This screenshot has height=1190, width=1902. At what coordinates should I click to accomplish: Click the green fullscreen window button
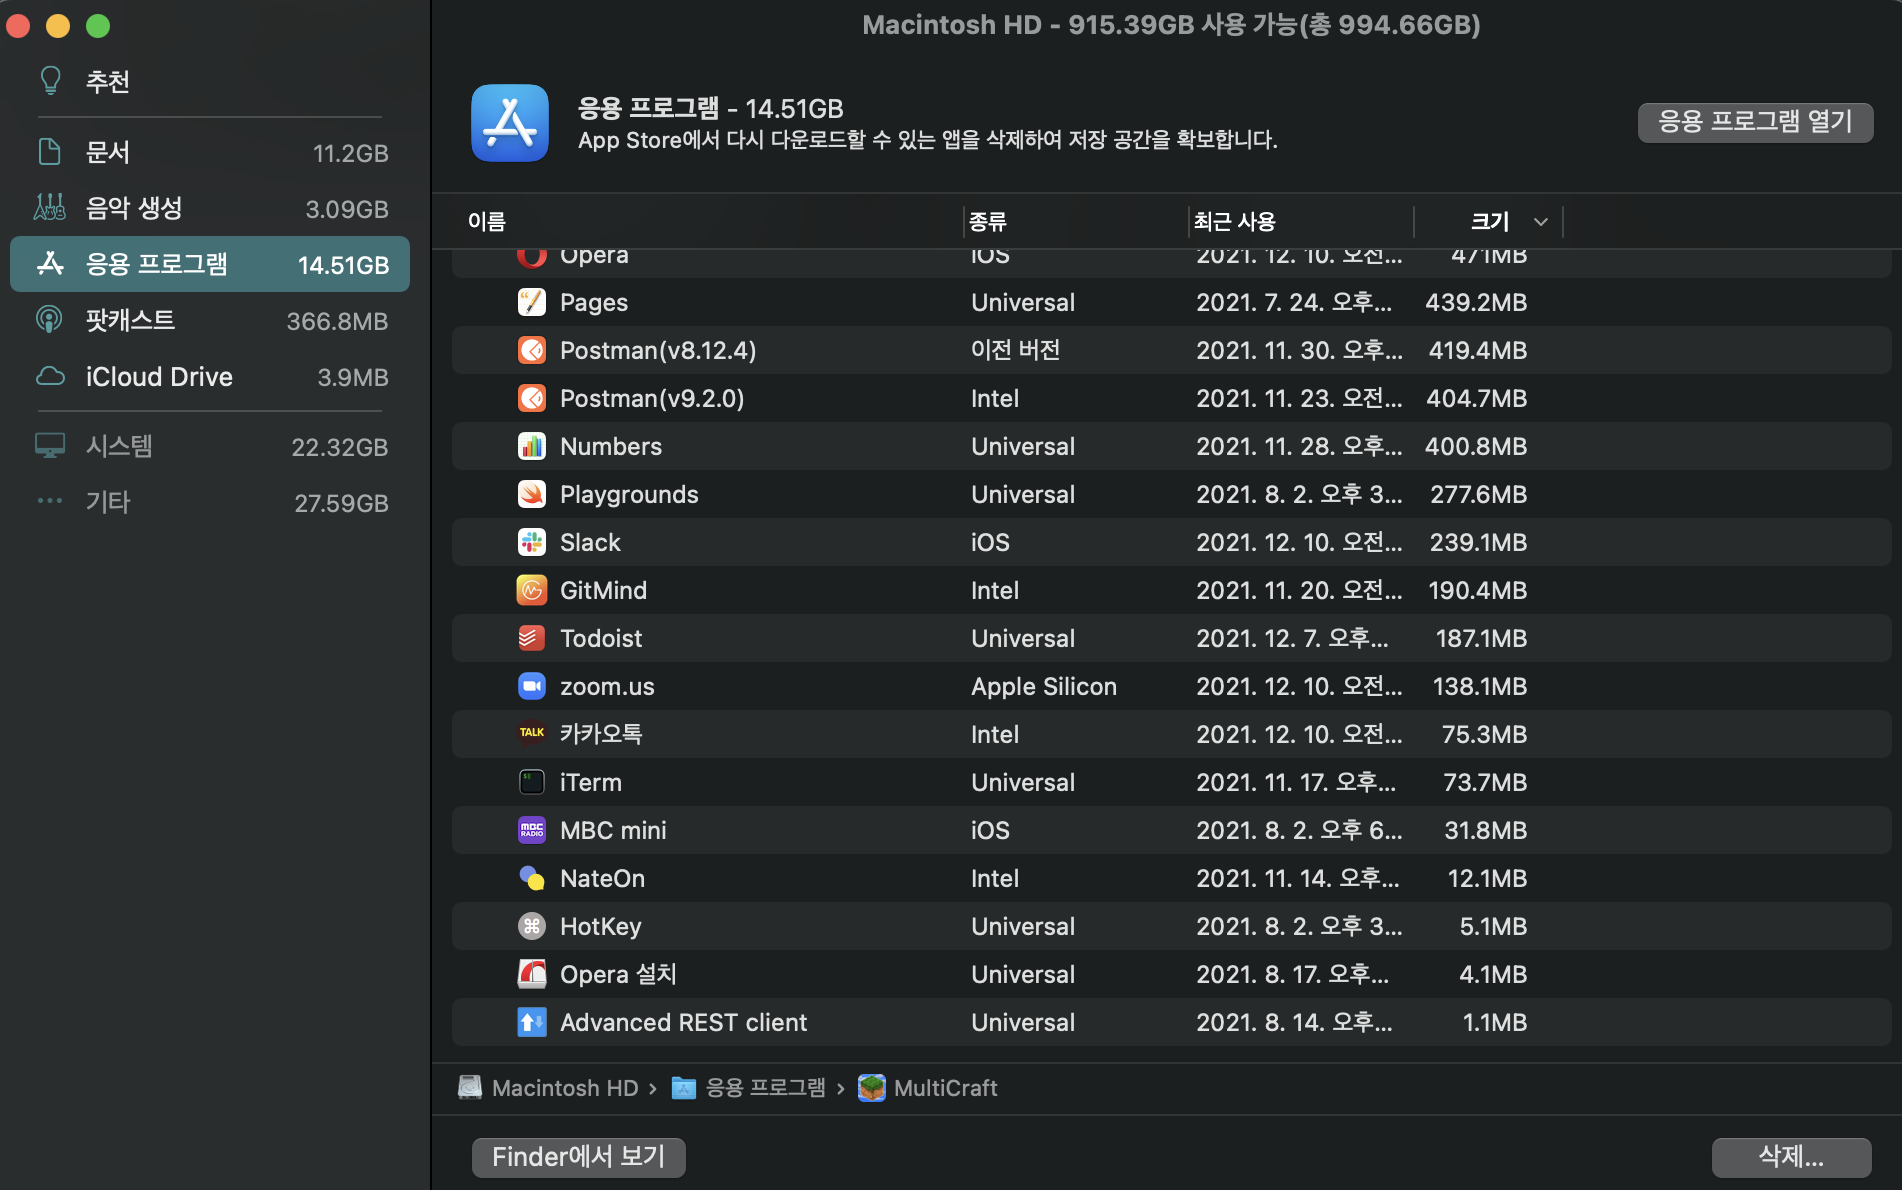coord(98,26)
